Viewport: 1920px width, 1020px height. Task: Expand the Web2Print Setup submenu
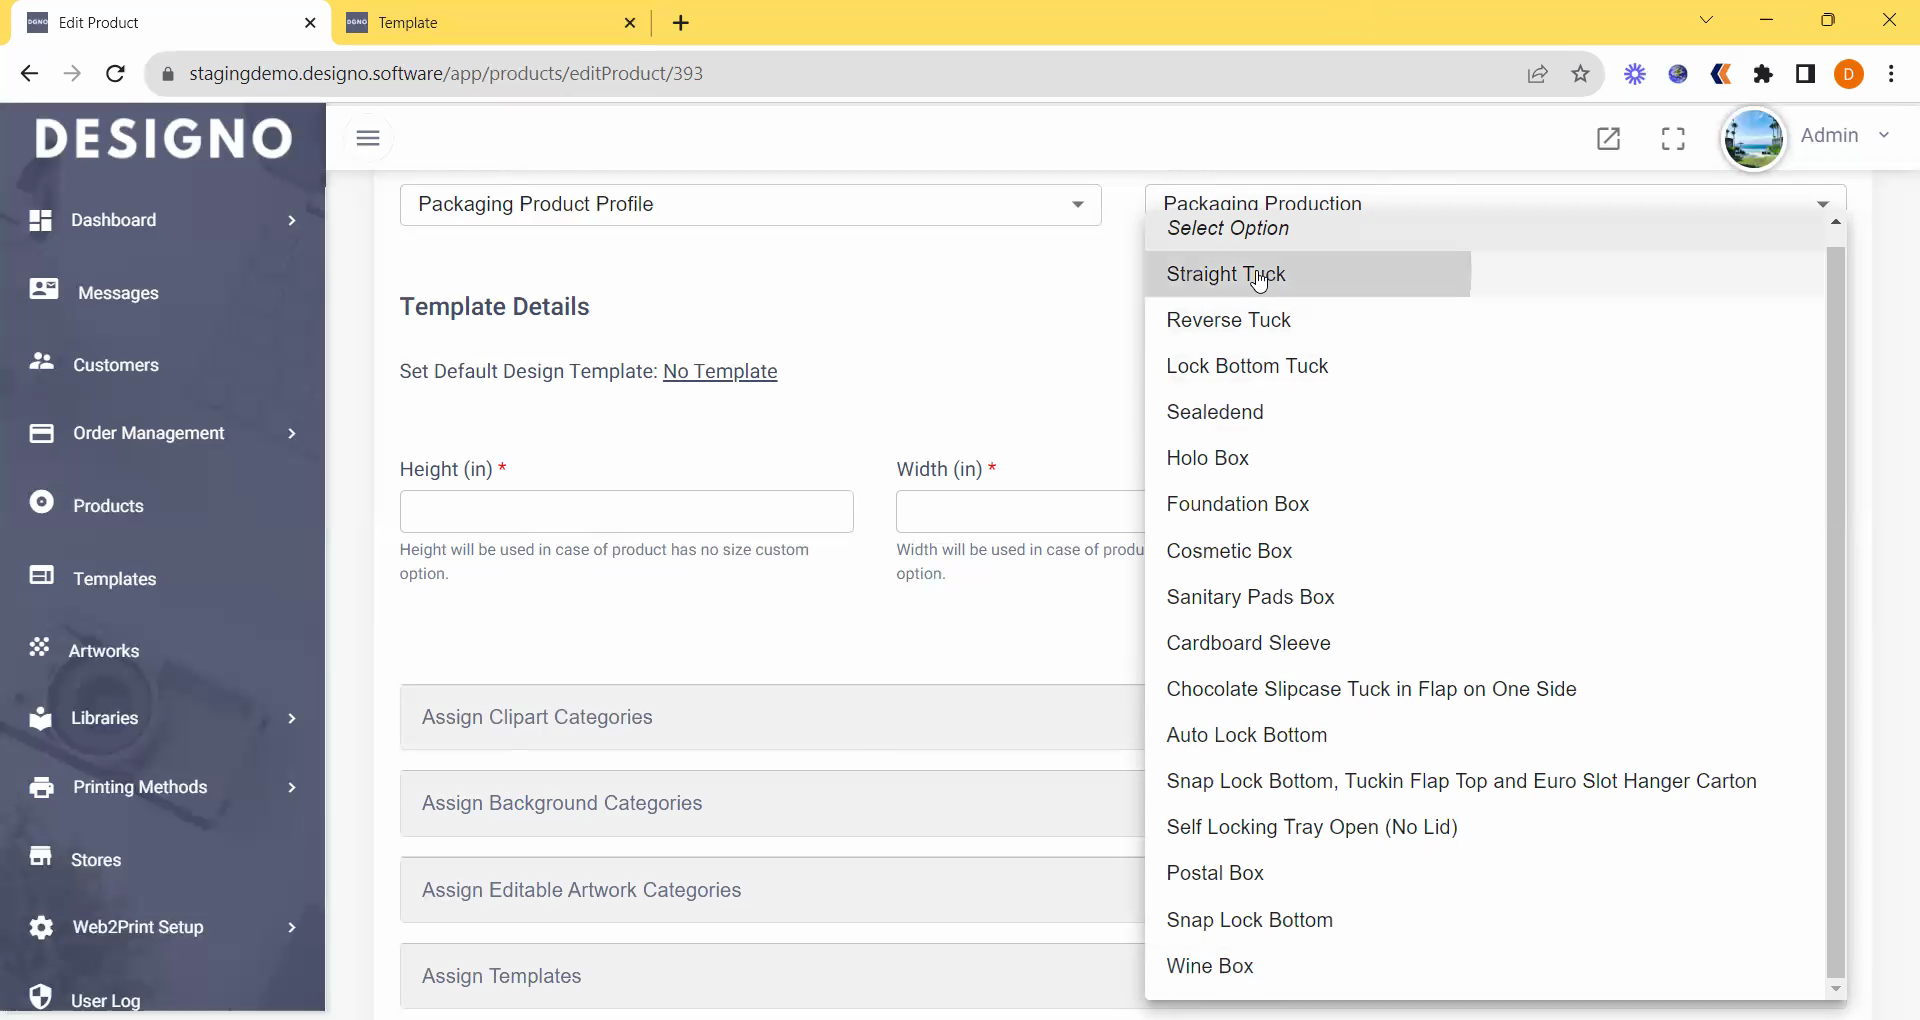(x=292, y=928)
